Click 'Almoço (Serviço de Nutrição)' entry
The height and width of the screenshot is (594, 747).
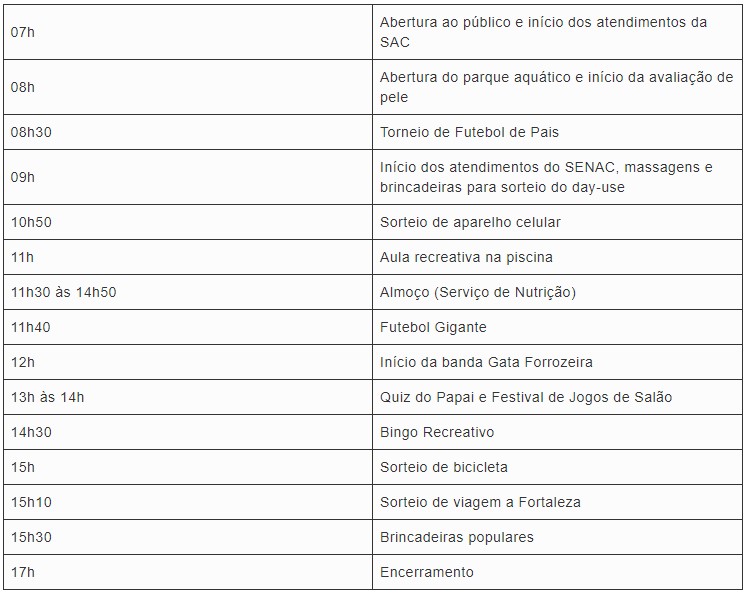[478, 292]
